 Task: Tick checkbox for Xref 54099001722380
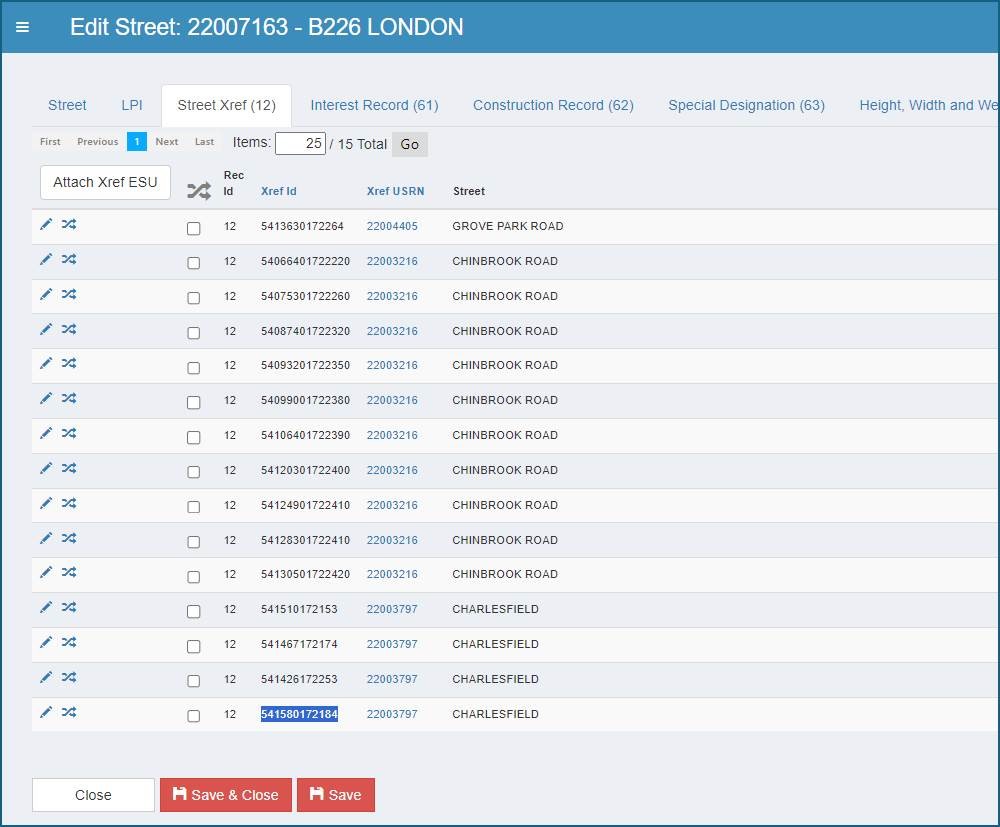[194, 402]
